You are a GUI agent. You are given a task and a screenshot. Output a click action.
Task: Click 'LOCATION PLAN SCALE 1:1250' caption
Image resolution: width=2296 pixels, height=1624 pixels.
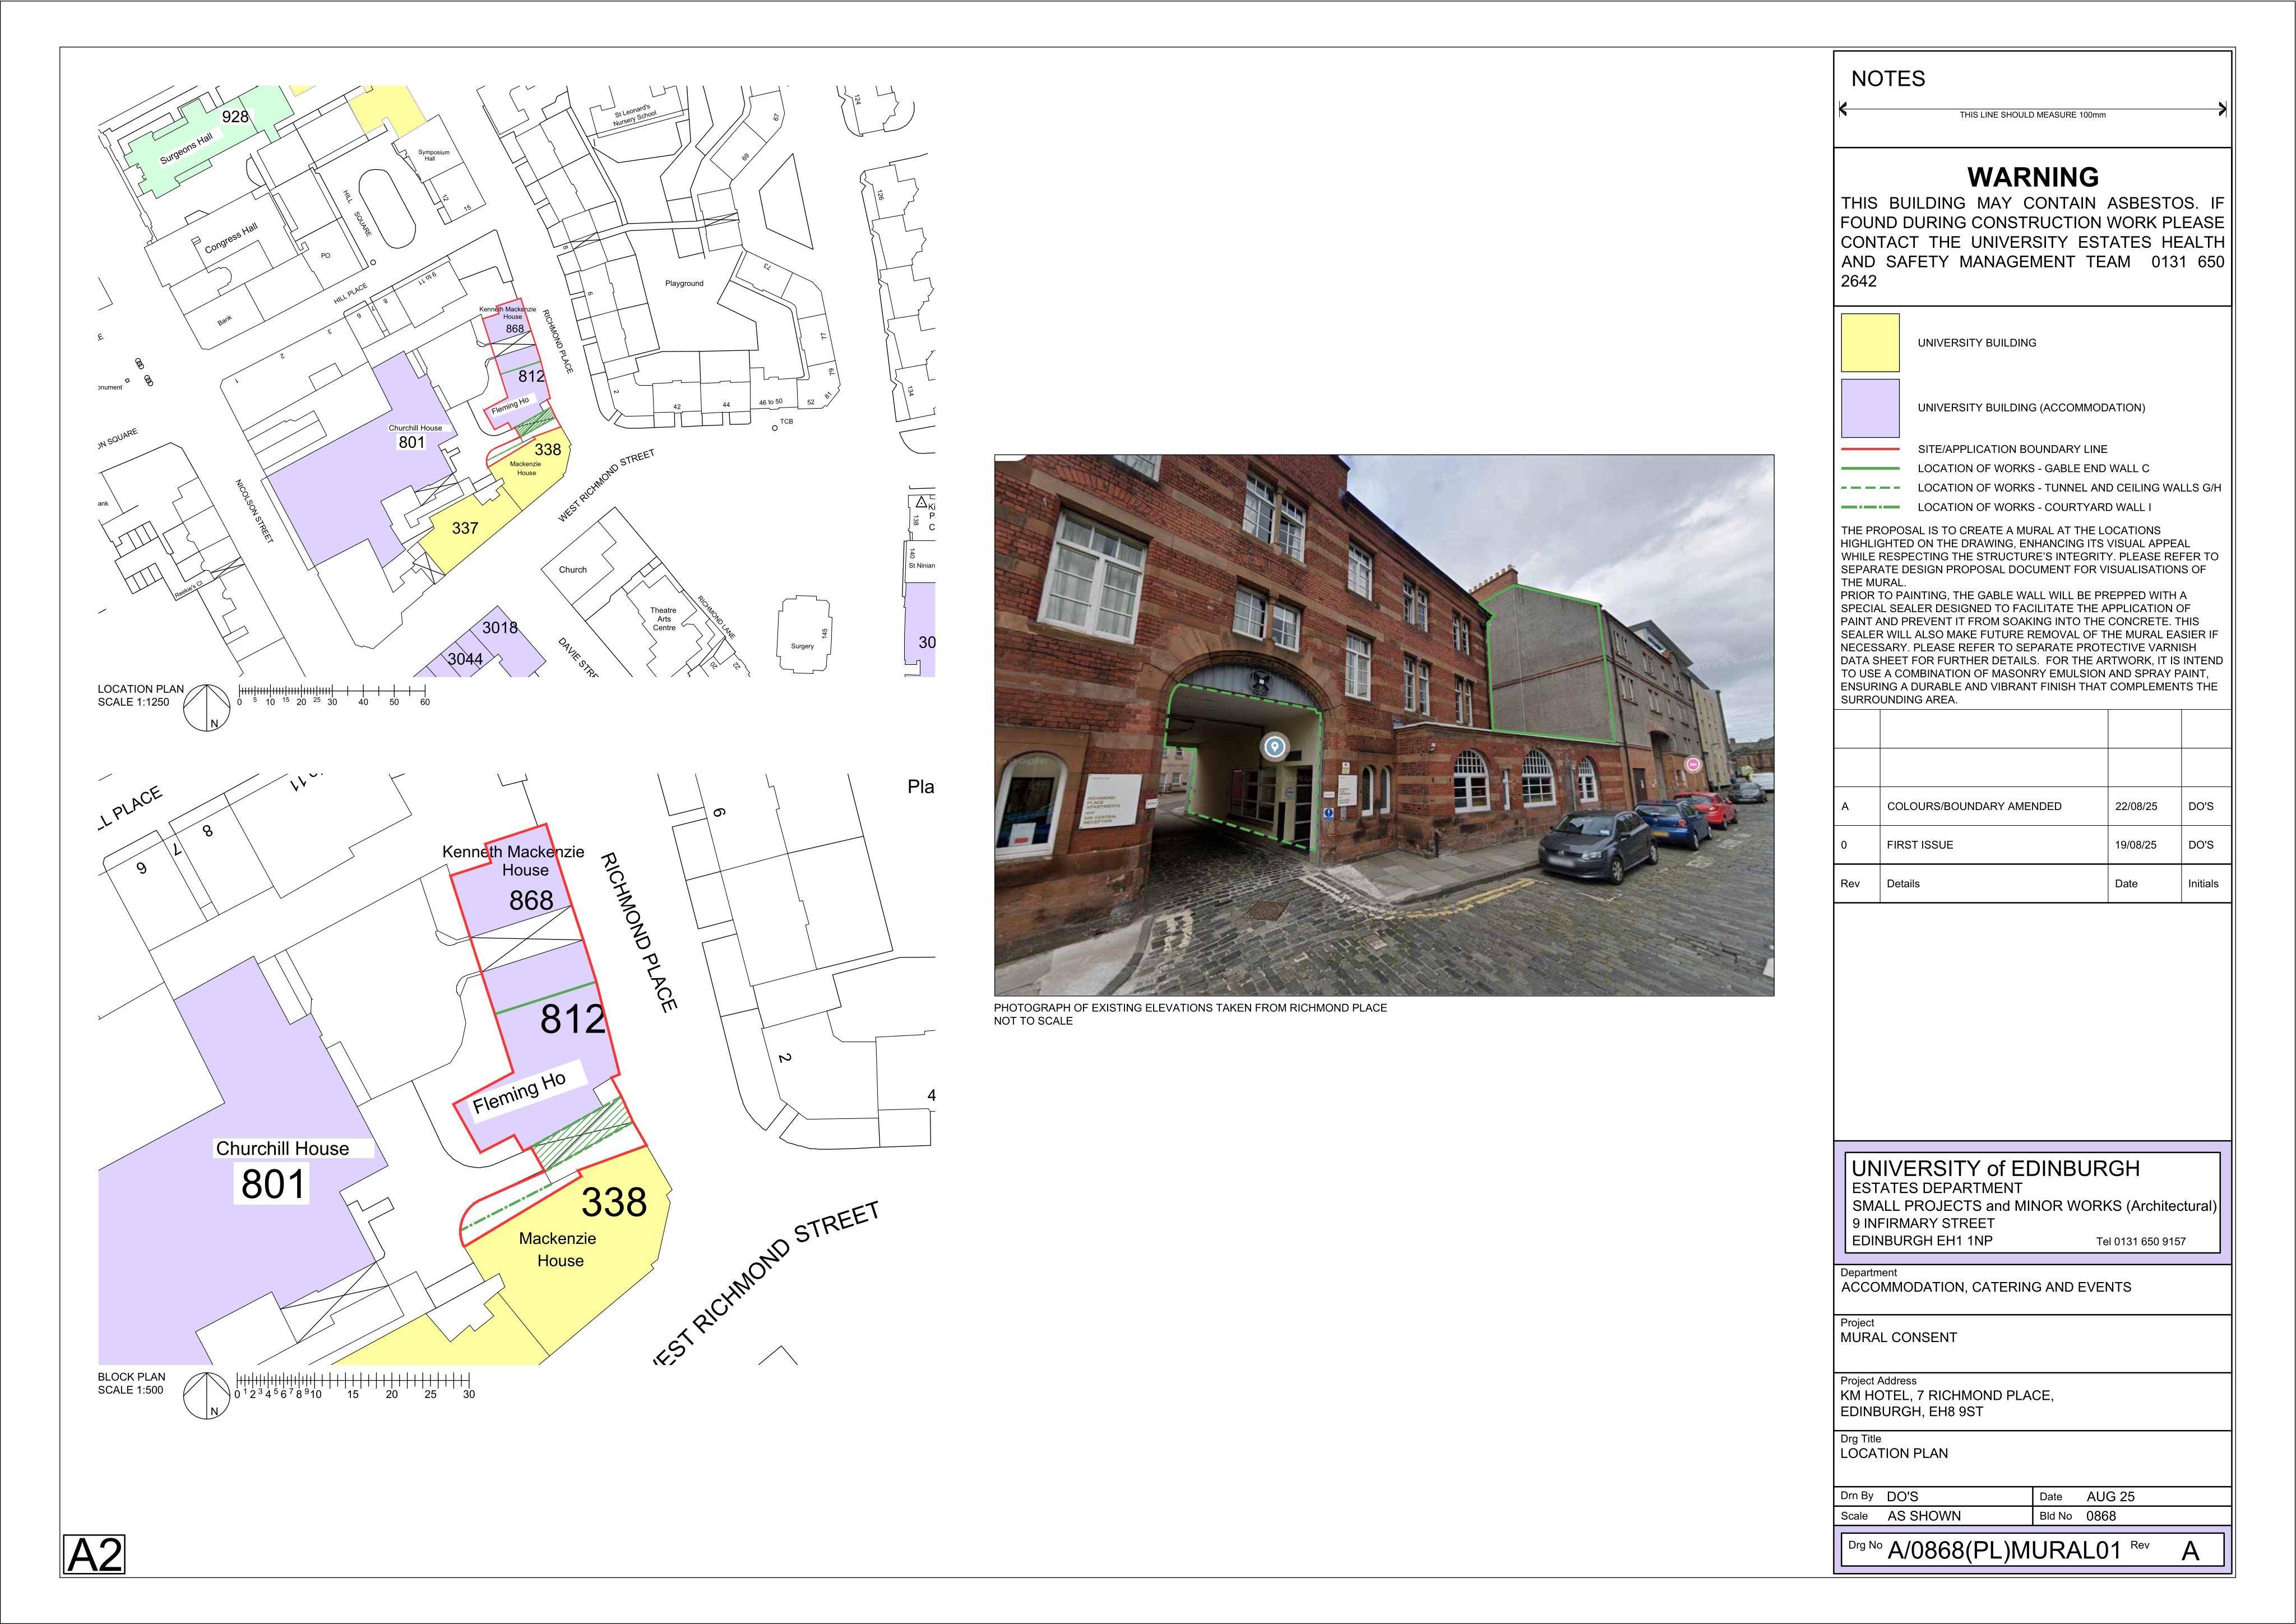tap(140, 696)
